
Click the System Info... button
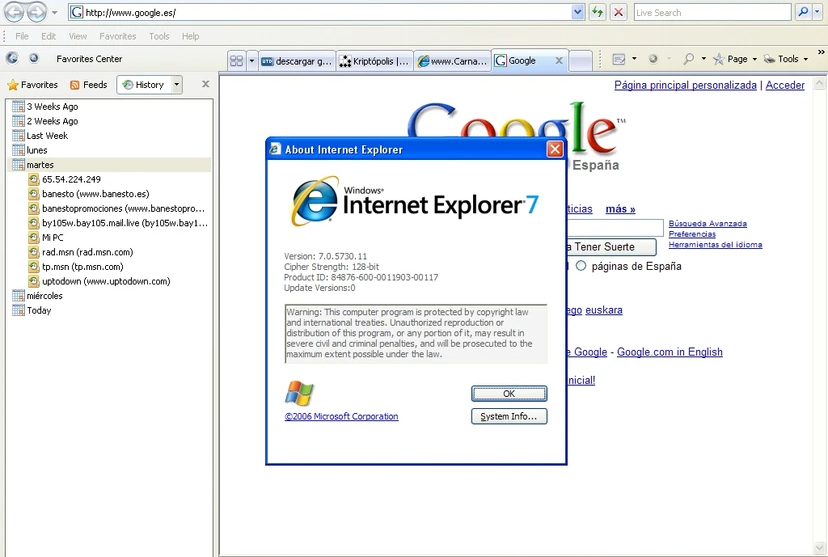[x=509, y=417]
